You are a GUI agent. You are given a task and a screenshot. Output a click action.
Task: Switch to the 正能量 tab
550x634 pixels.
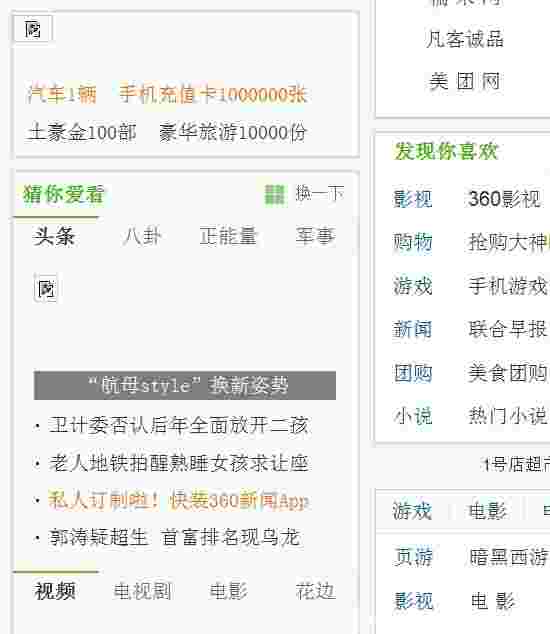228,236
